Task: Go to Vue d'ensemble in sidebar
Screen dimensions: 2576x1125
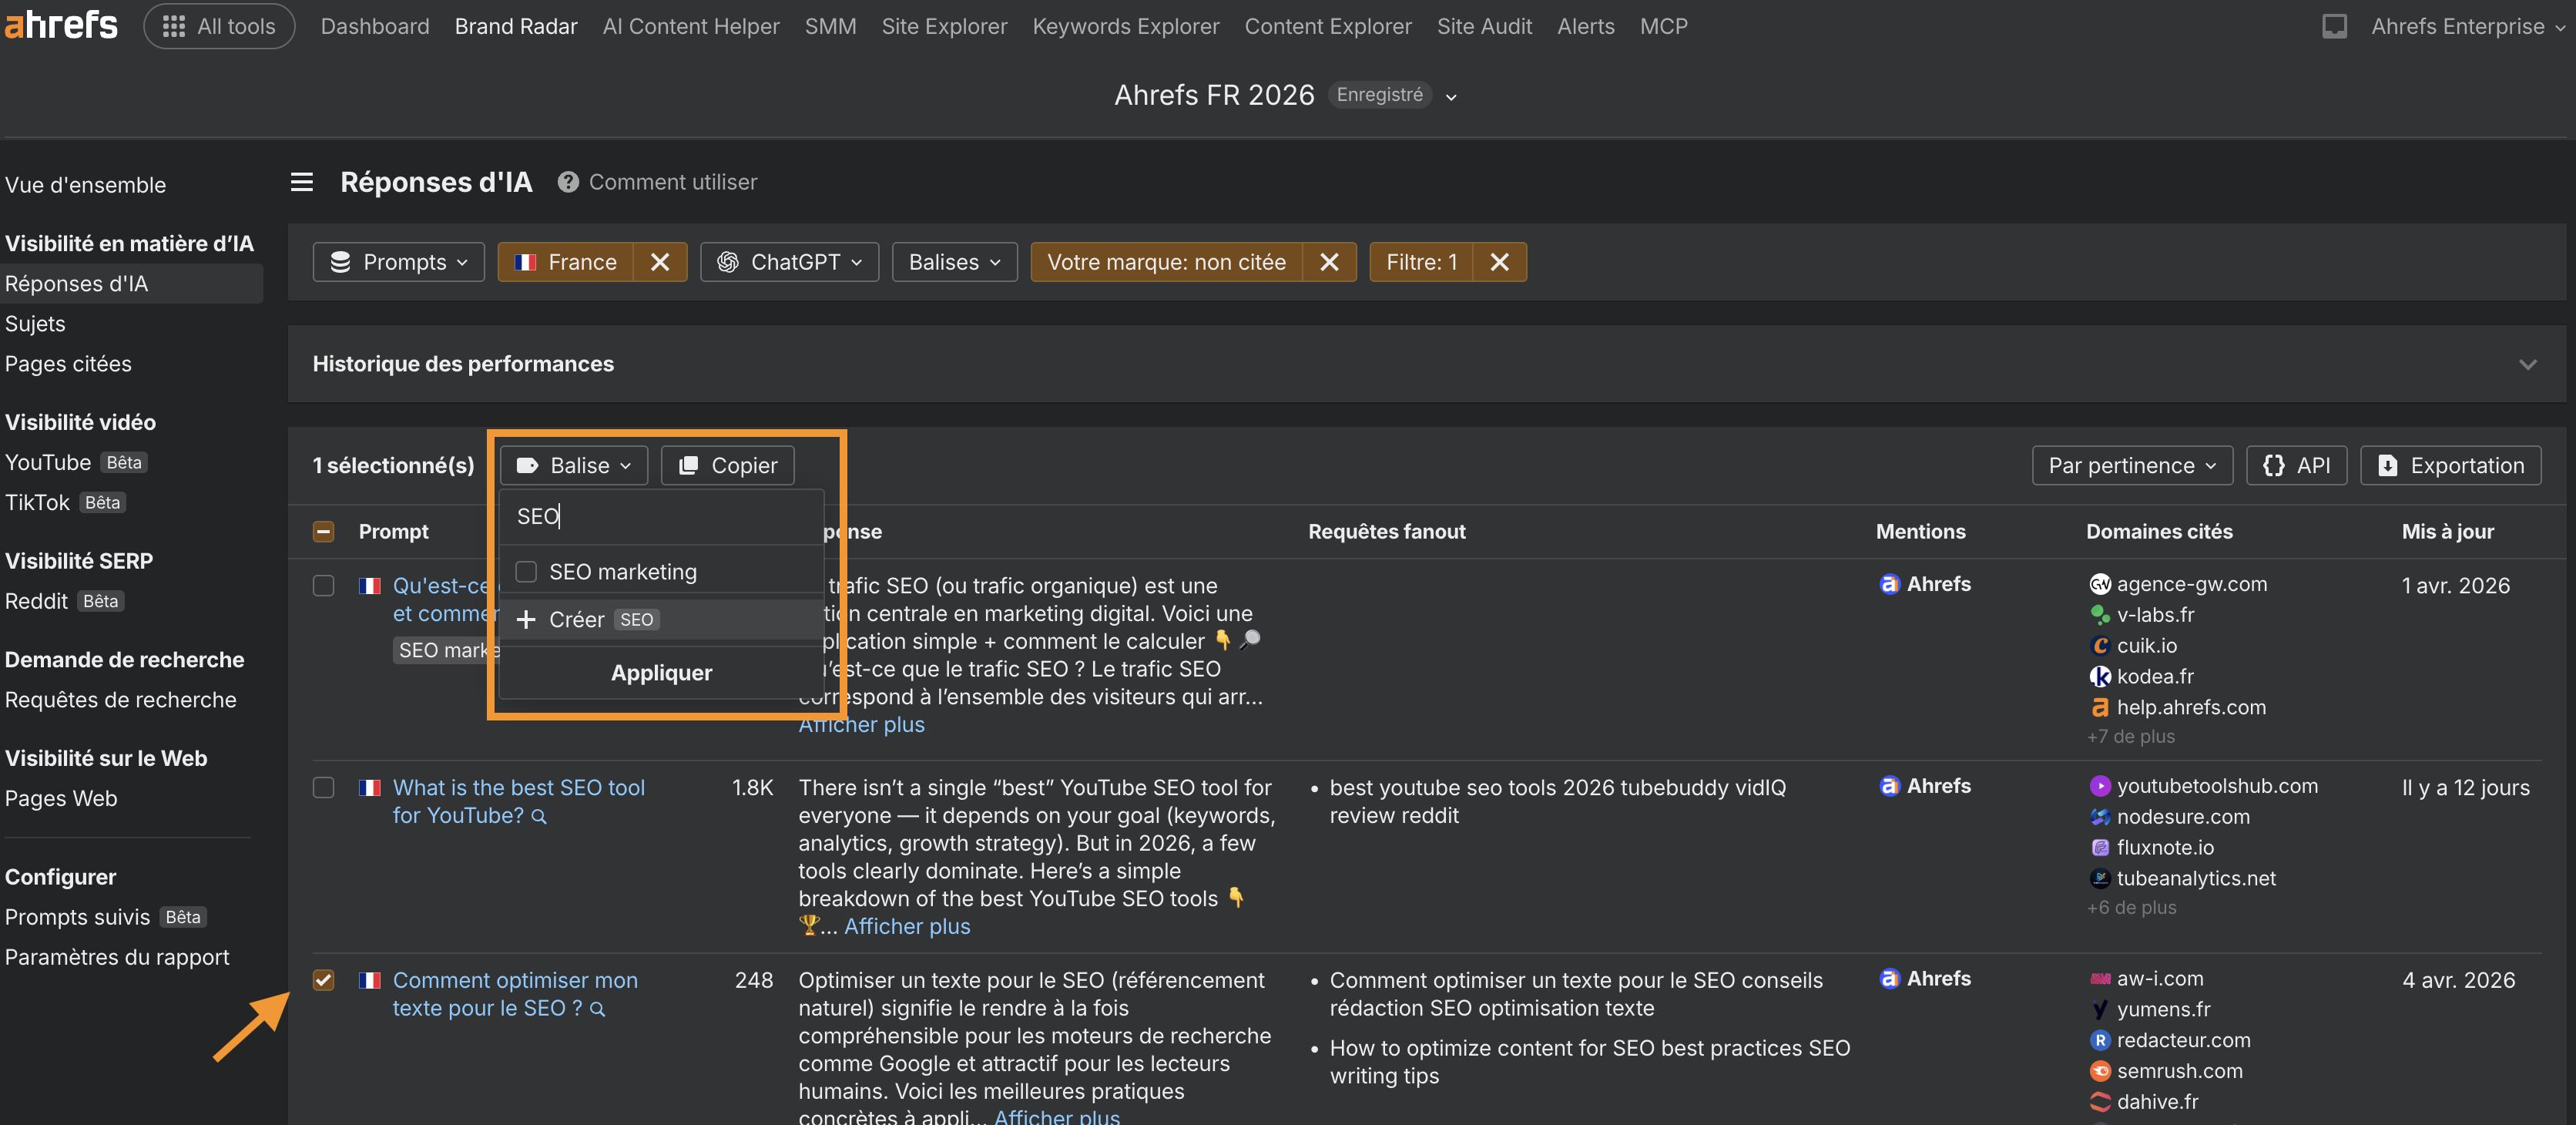Action: coord(85,185)
